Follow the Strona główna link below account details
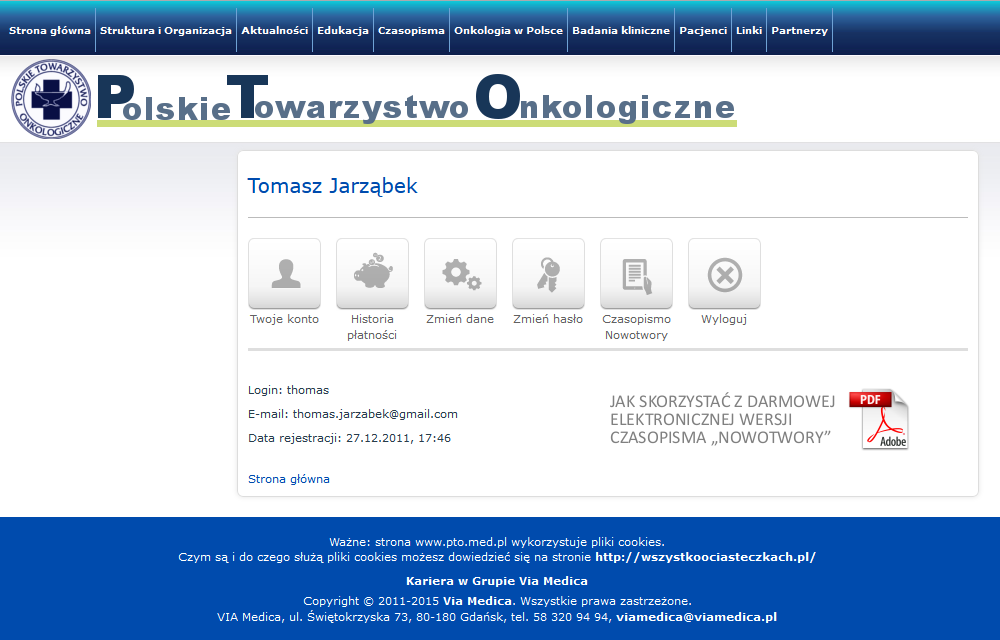This screenshot has width=1000, height=640. pos(289,479)
